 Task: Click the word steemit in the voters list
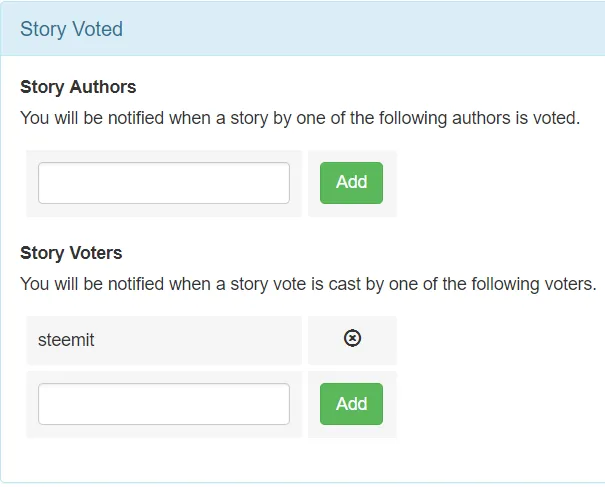coord(66,340)
